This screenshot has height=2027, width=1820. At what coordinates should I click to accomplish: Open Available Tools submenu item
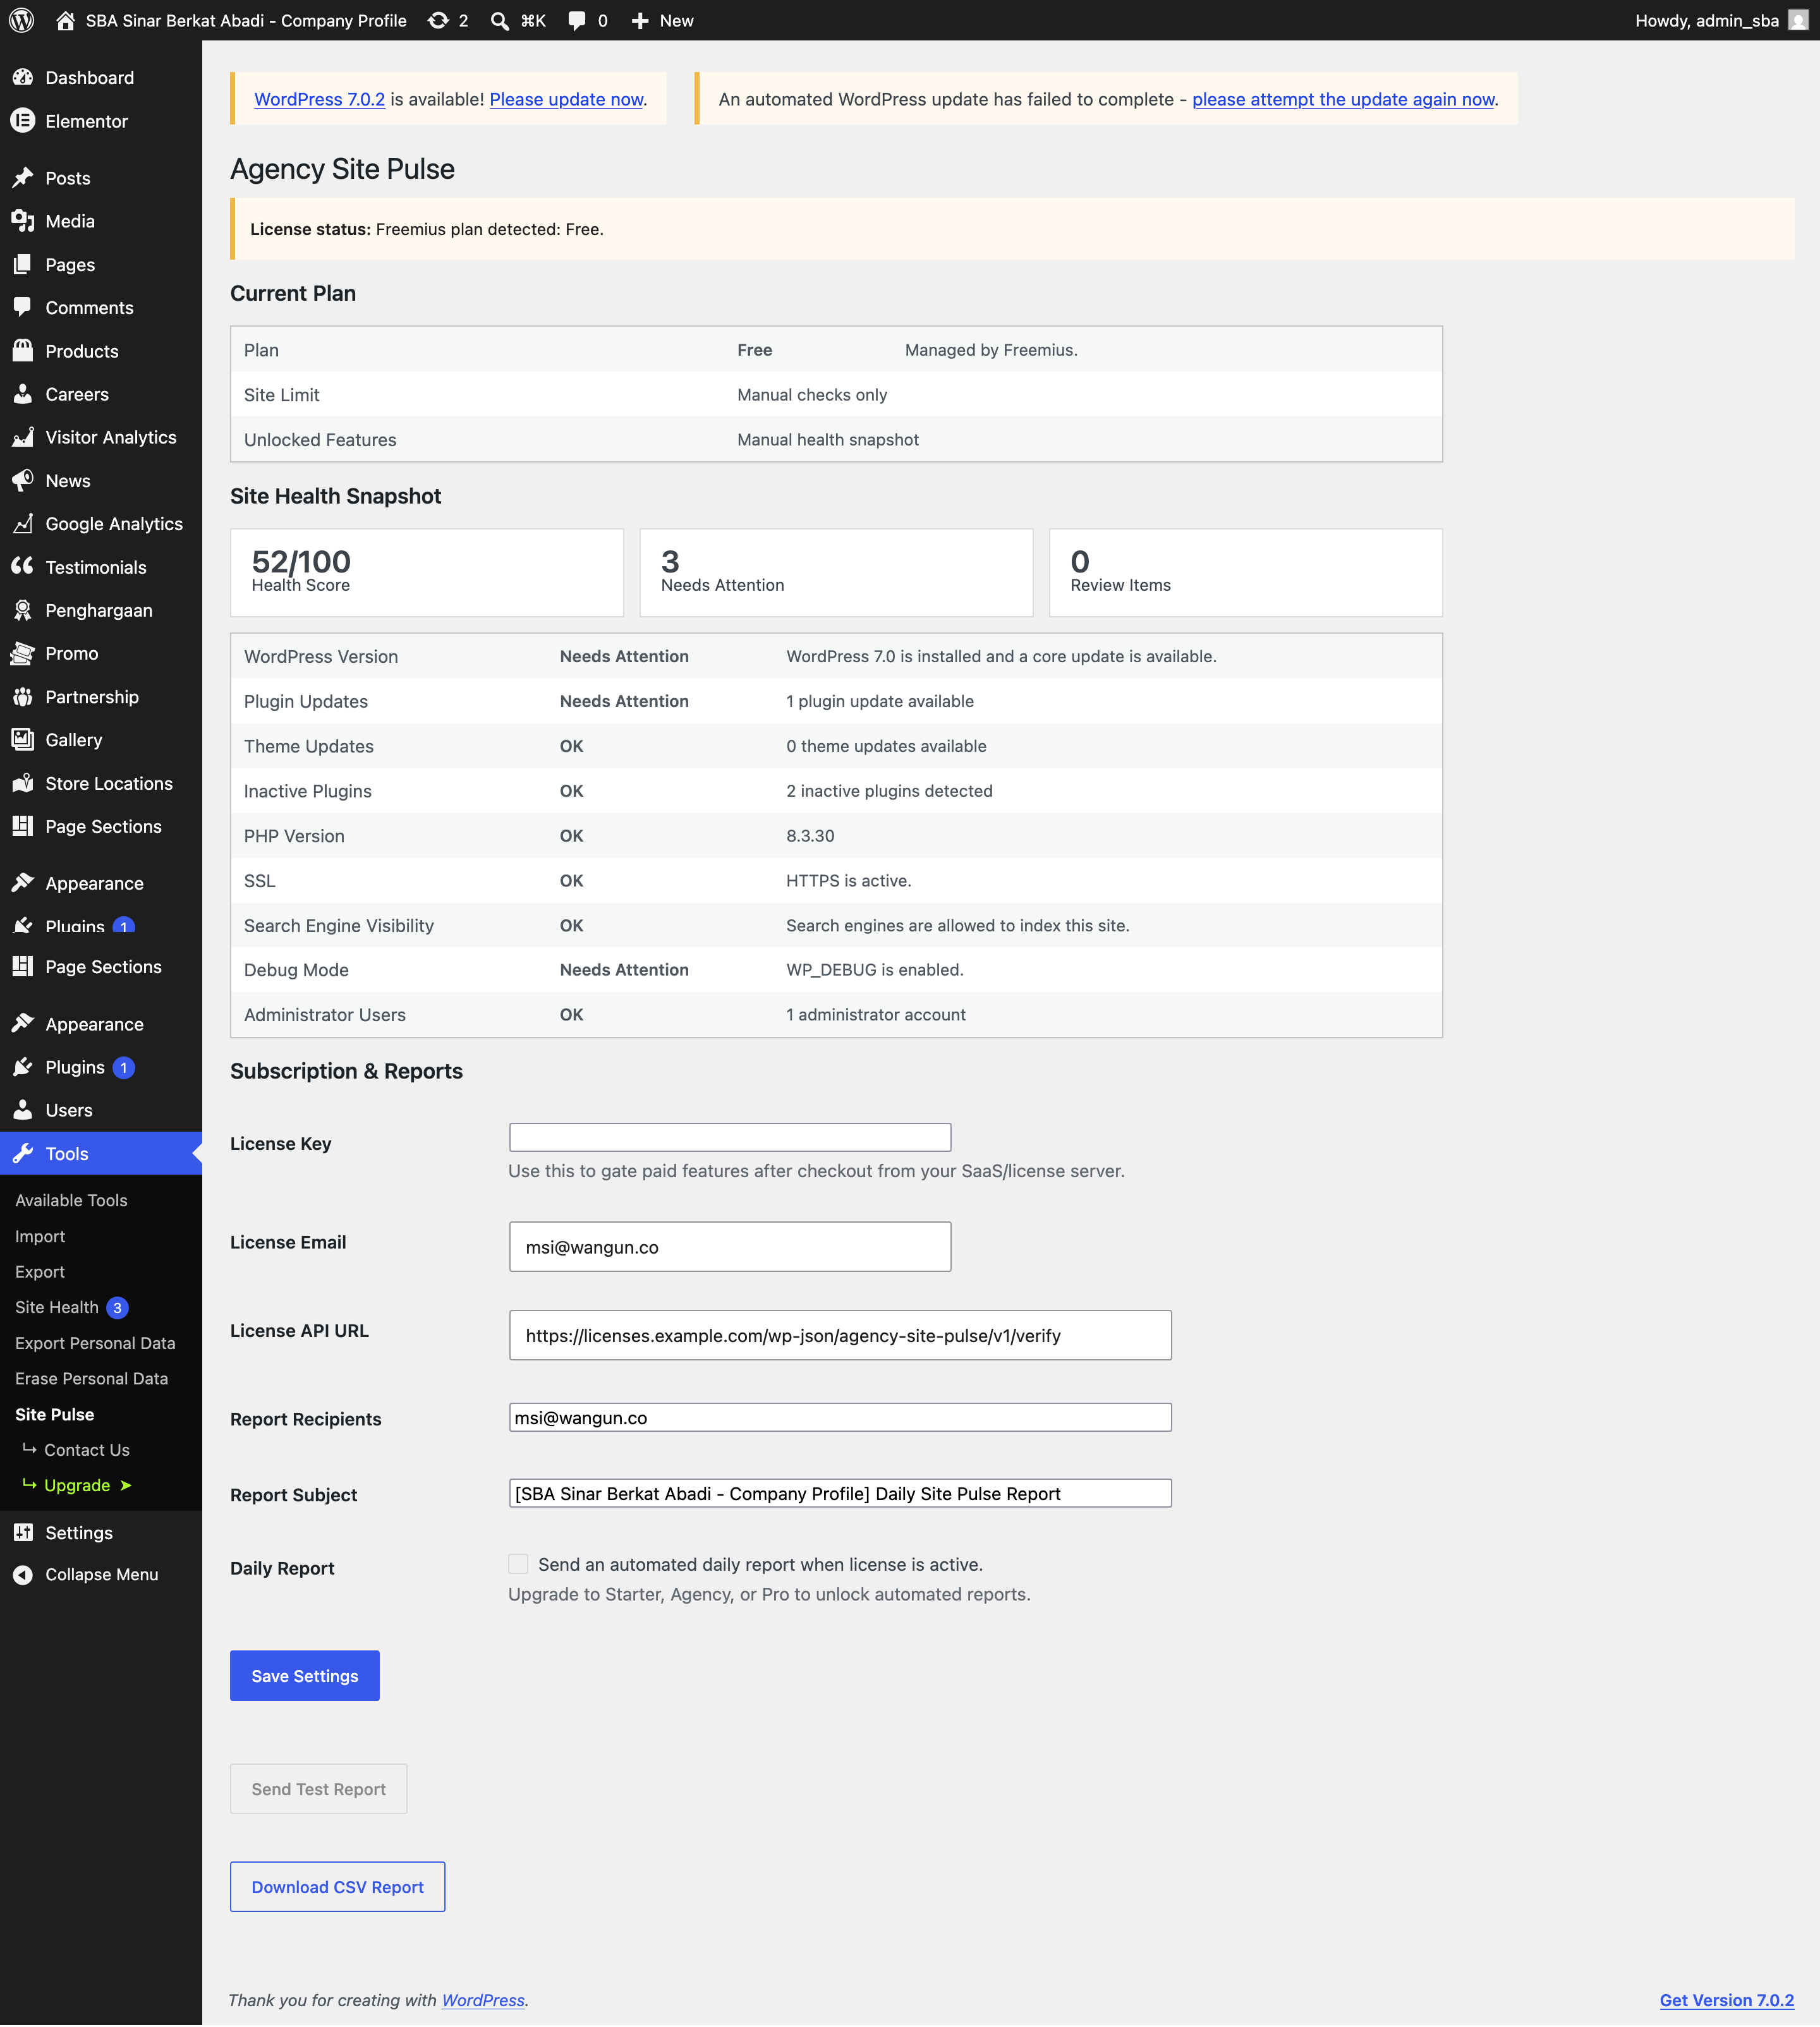point(71,1200)
